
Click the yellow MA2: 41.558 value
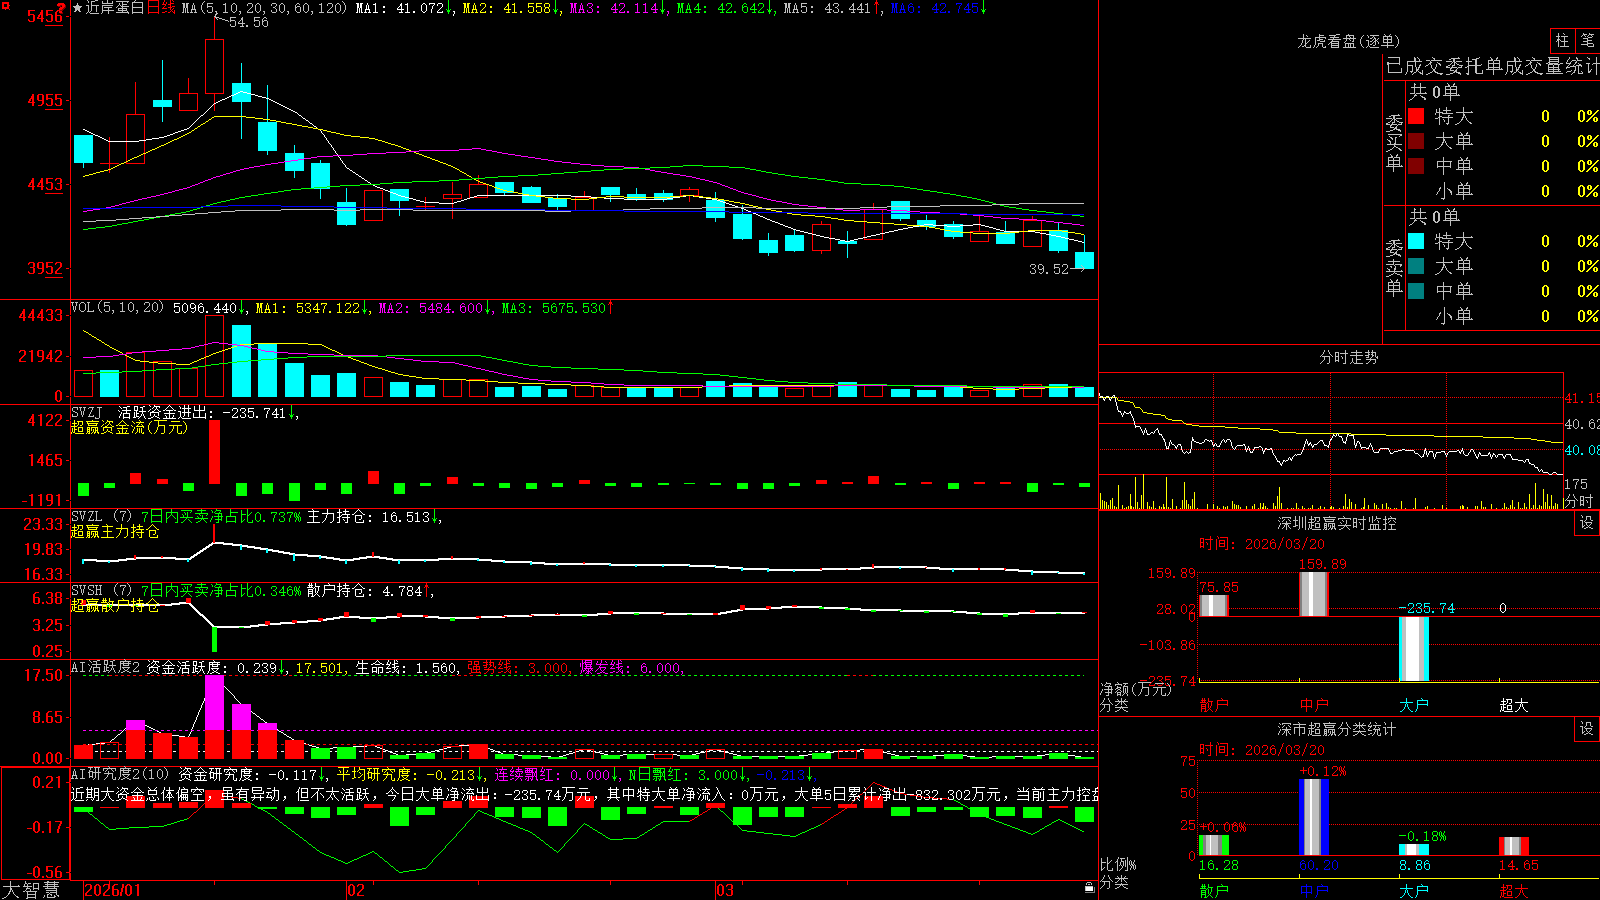[x=511, y=8]
